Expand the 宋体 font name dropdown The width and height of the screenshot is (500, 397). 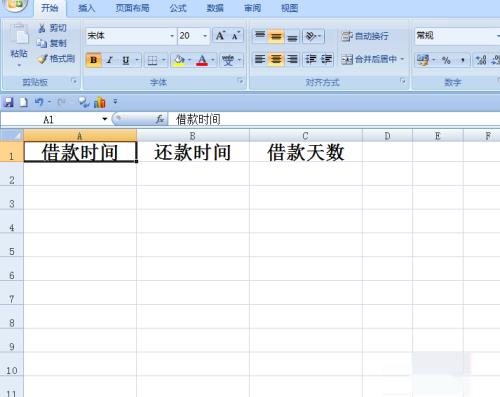[172, 36]
